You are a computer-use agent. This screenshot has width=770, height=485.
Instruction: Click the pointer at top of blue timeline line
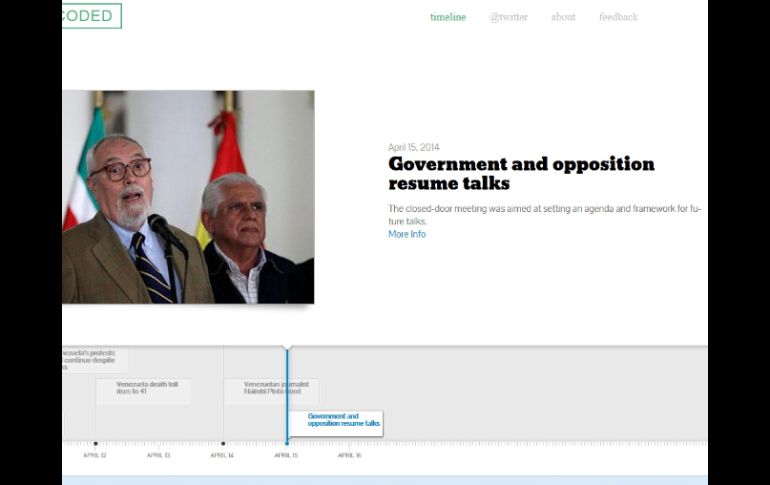(x=287, y=349)
